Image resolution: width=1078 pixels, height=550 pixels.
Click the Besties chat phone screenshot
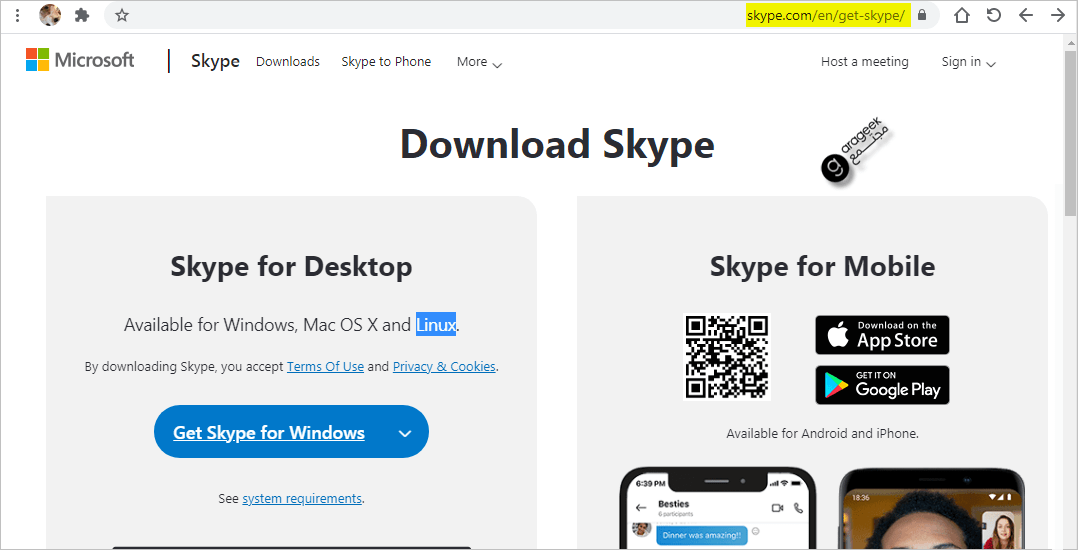(718, 508)
